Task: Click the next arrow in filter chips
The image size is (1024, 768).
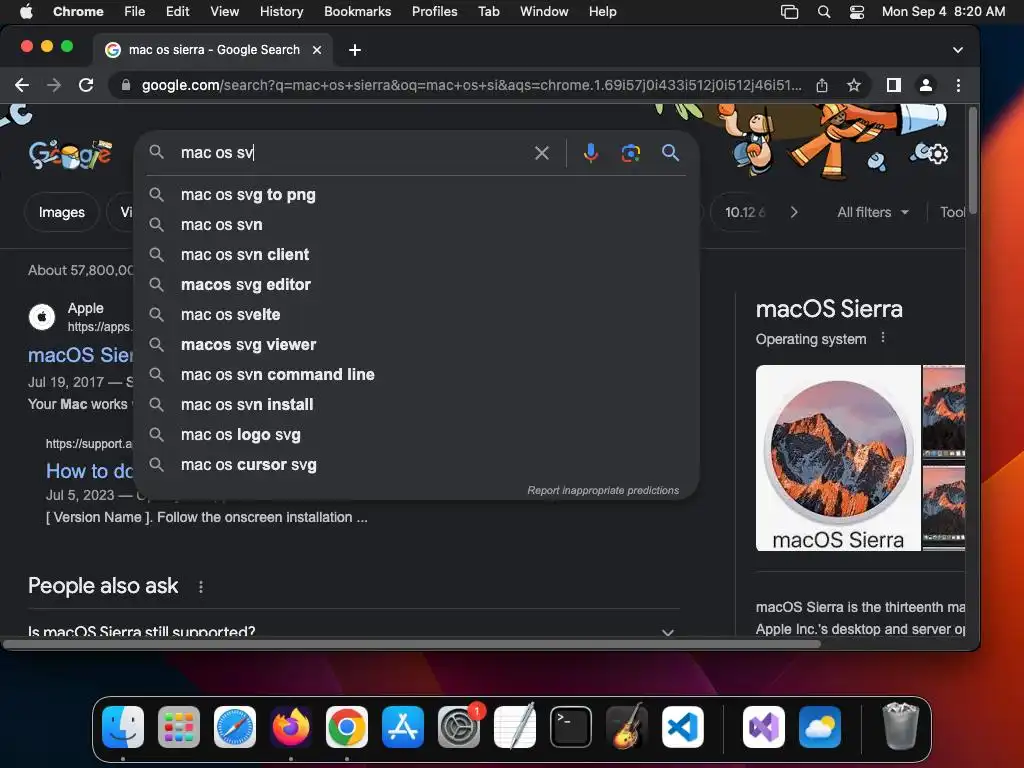Action: point(793,212)
